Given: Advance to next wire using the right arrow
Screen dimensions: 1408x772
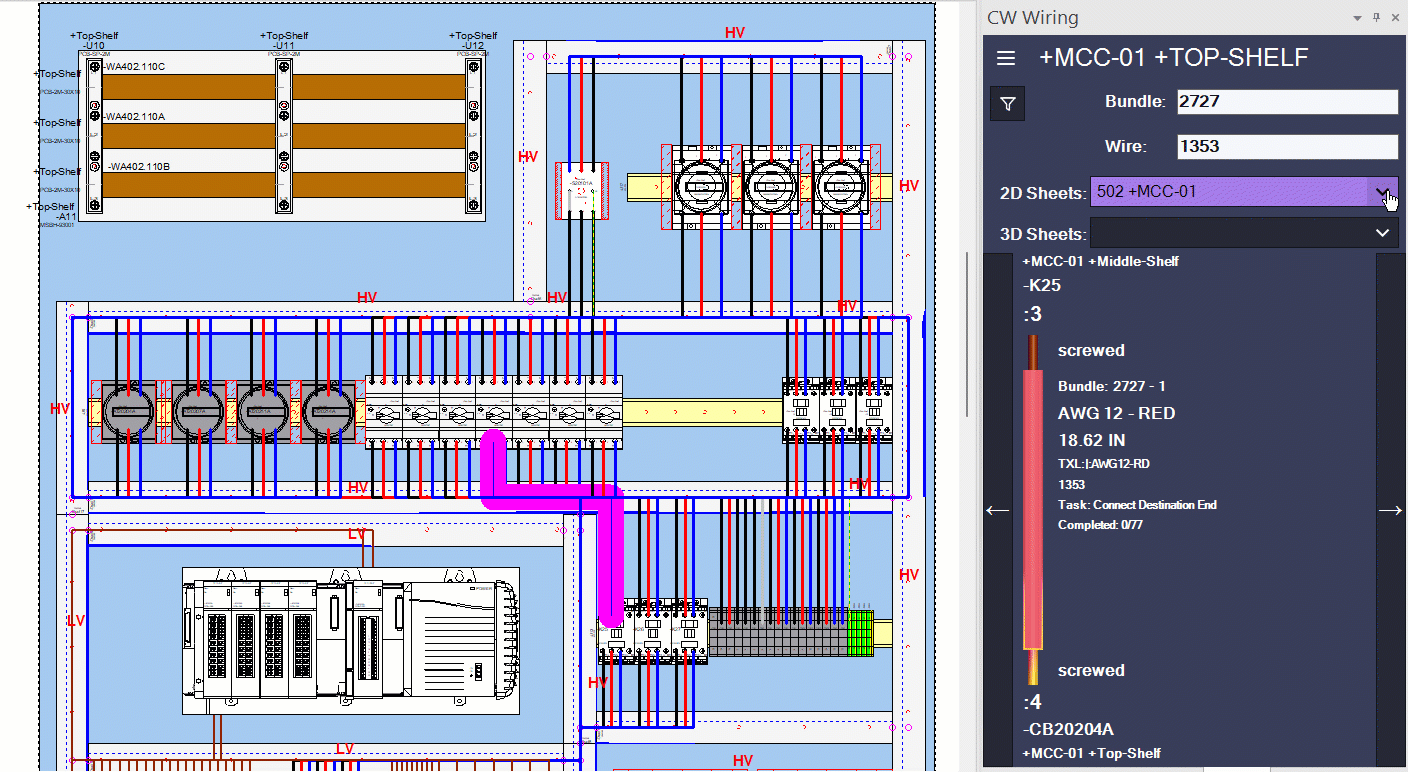Looking at the screenshot, I should pos(1391,510).
